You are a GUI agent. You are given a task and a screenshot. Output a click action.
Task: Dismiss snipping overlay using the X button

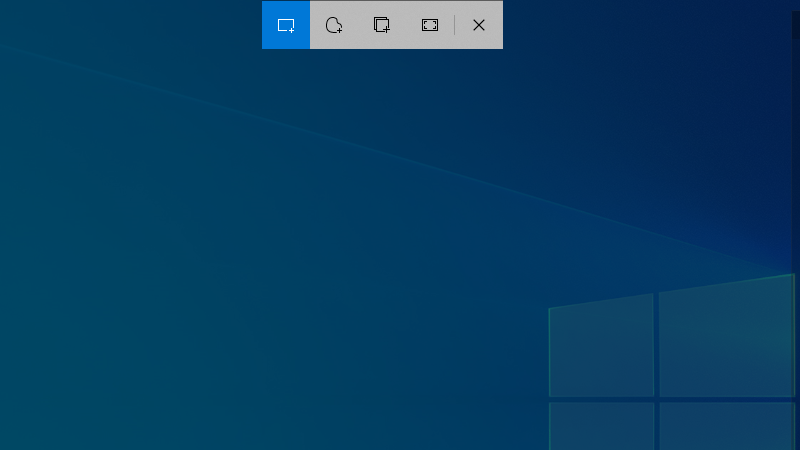[479, 25]
